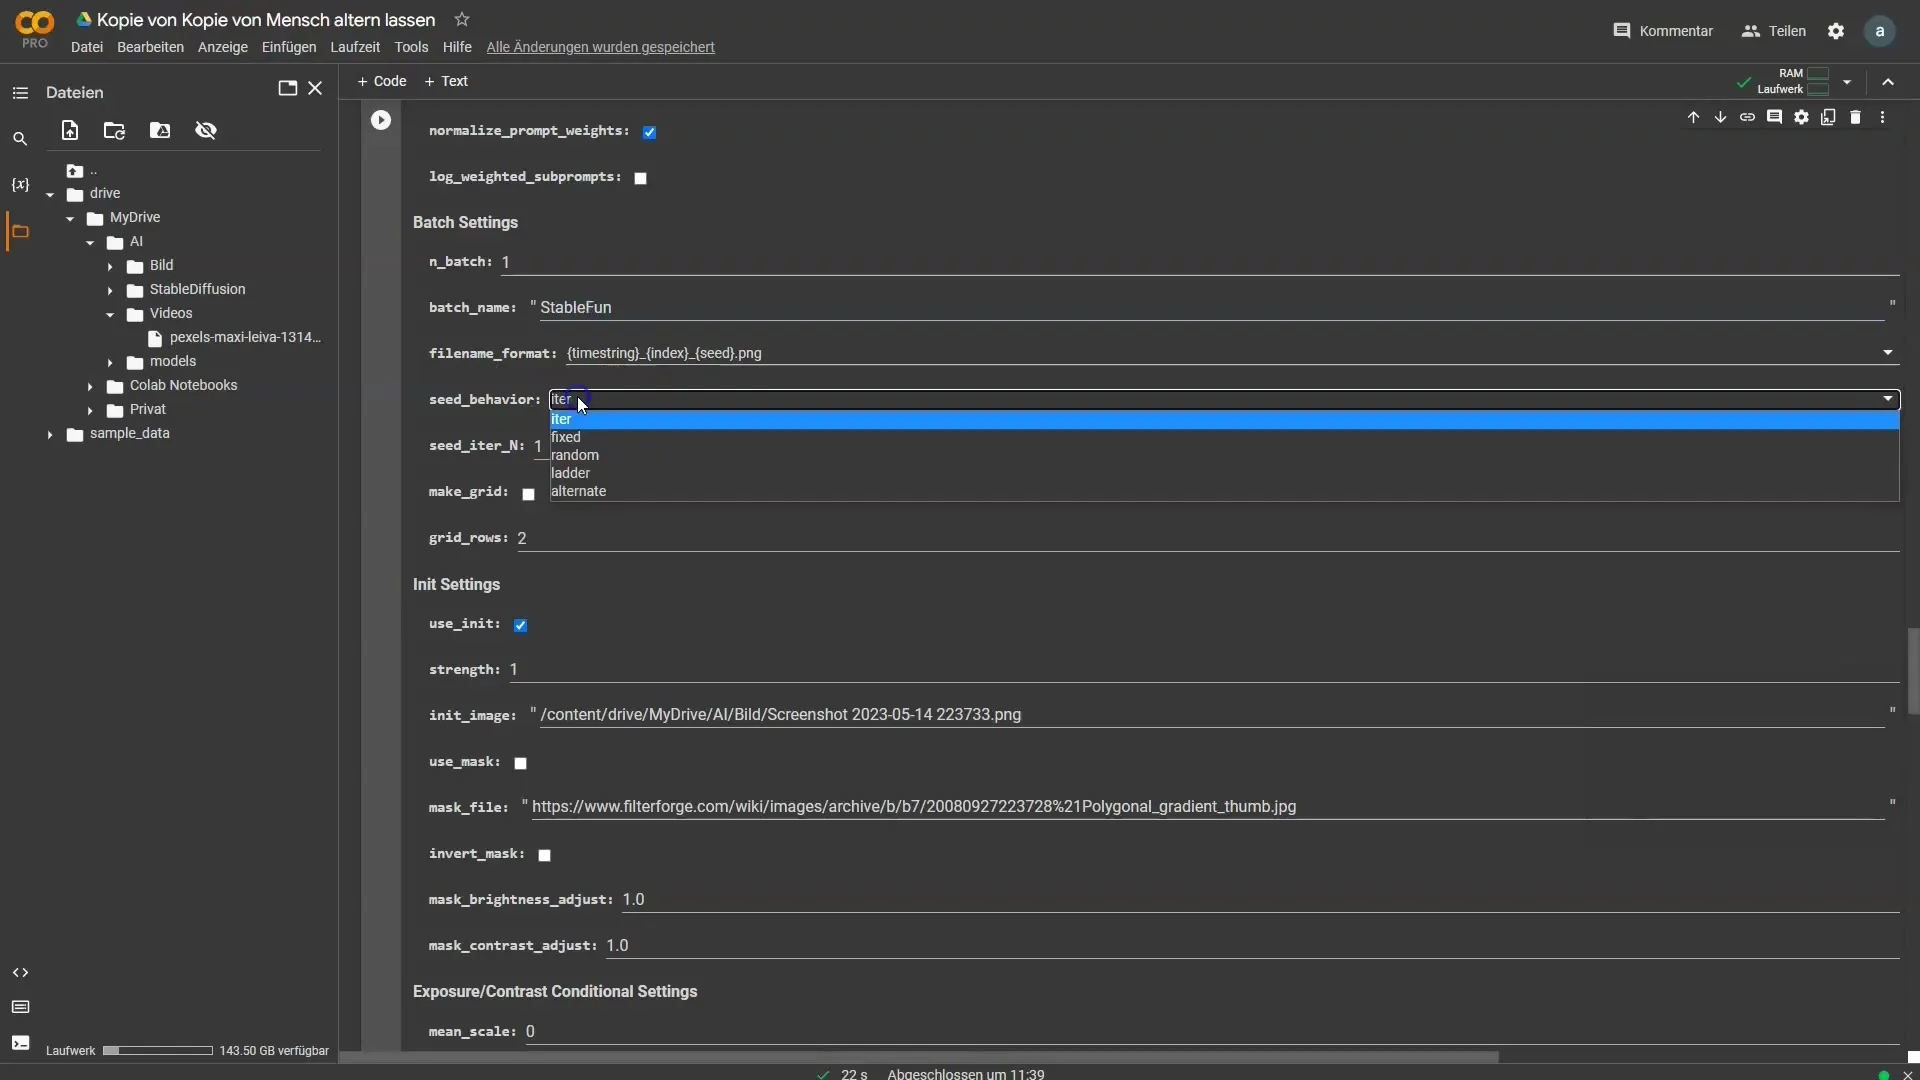This screenshot has width=1920, height=1080.
Task: Uncheck normalize_prompt_weights checkbox
Action: pyautogui.click(x=649, y=132)
